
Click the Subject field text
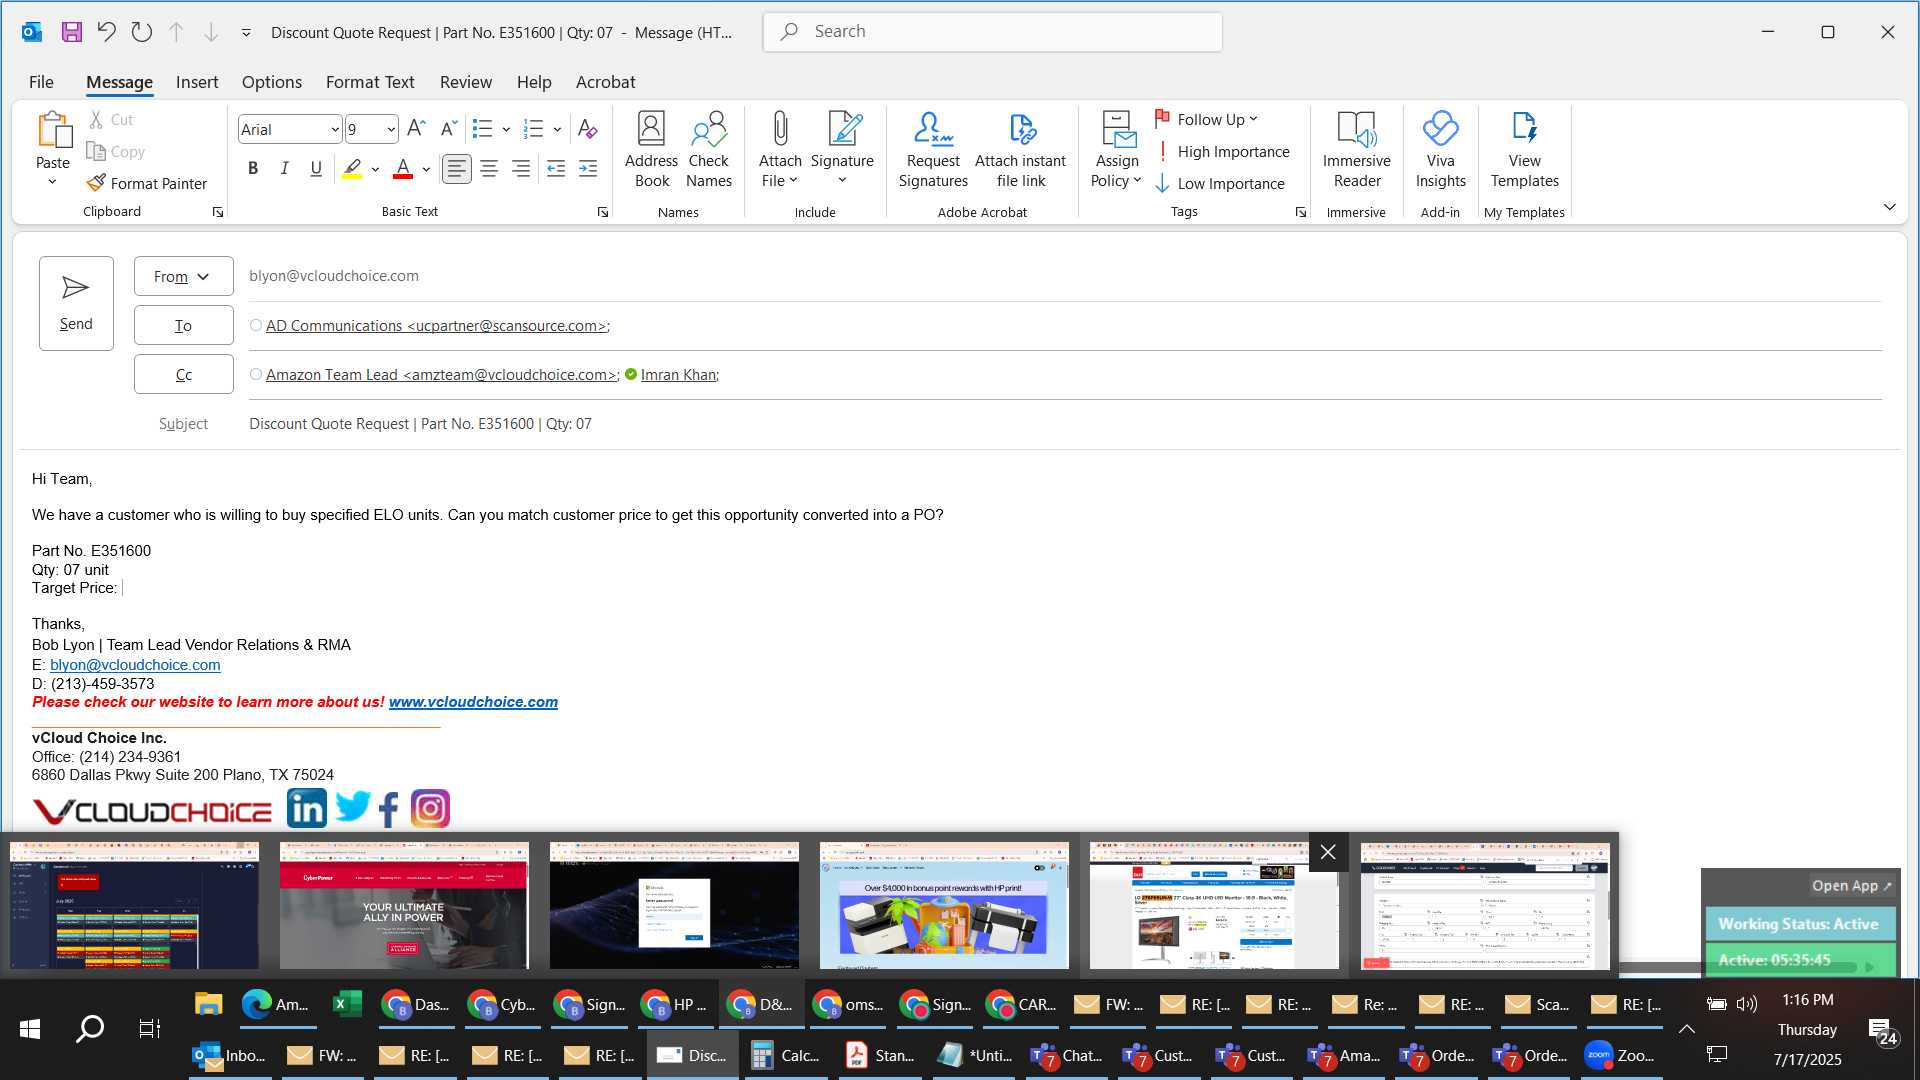point(420,424)
